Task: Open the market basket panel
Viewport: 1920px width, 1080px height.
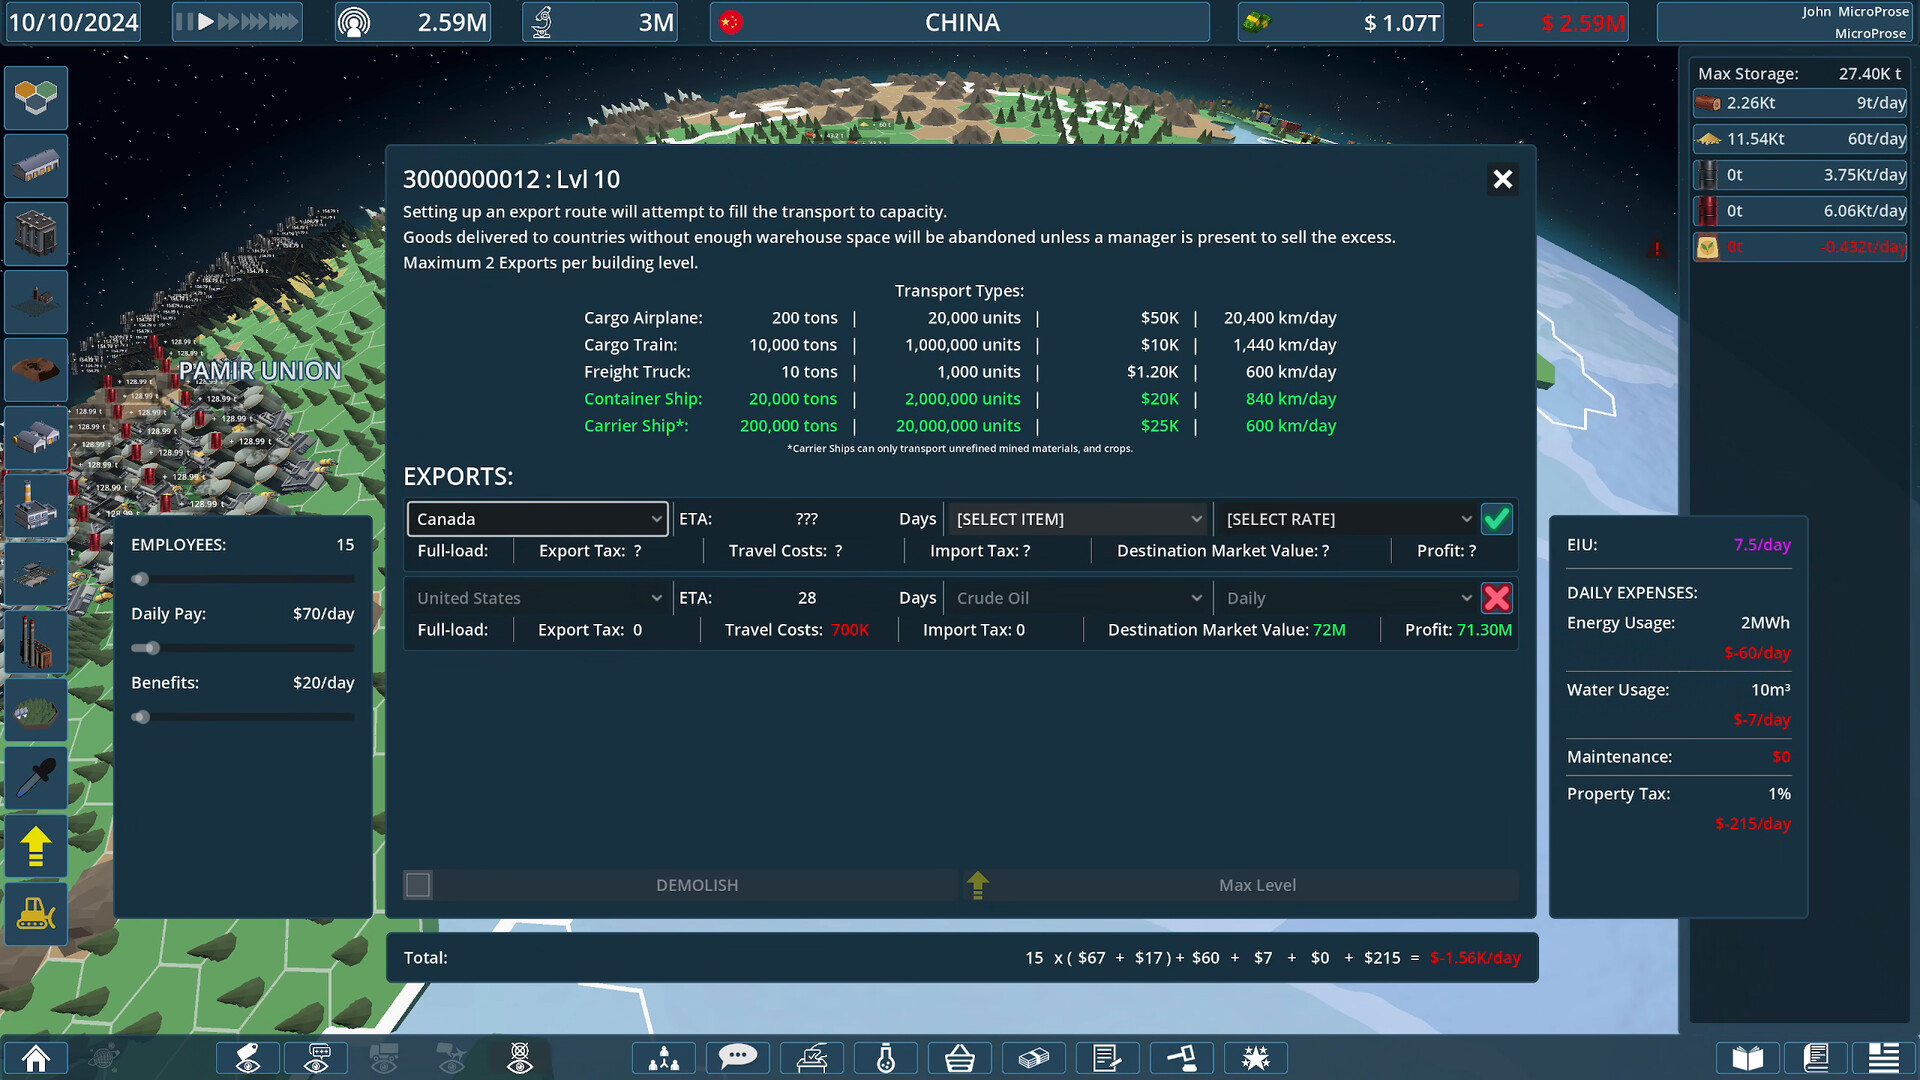Action: click(960, 1057)
